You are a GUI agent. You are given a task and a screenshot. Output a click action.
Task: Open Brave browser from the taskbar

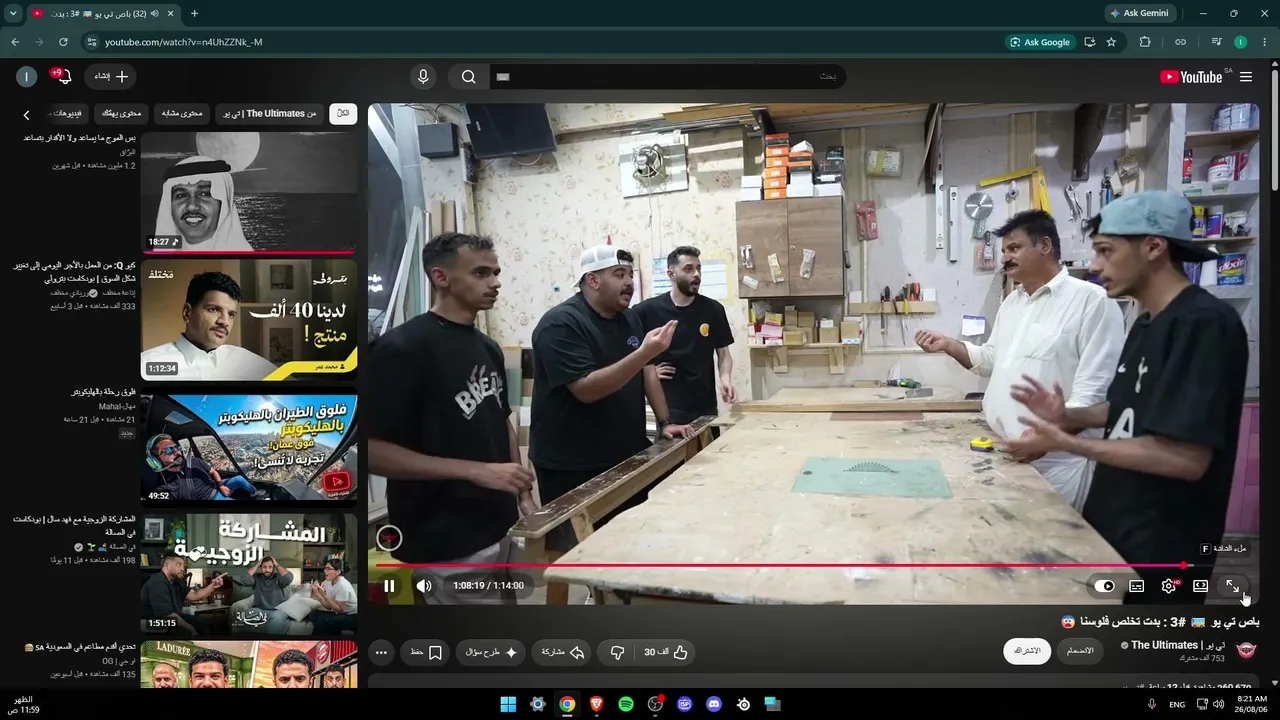(x=597, y=704)
